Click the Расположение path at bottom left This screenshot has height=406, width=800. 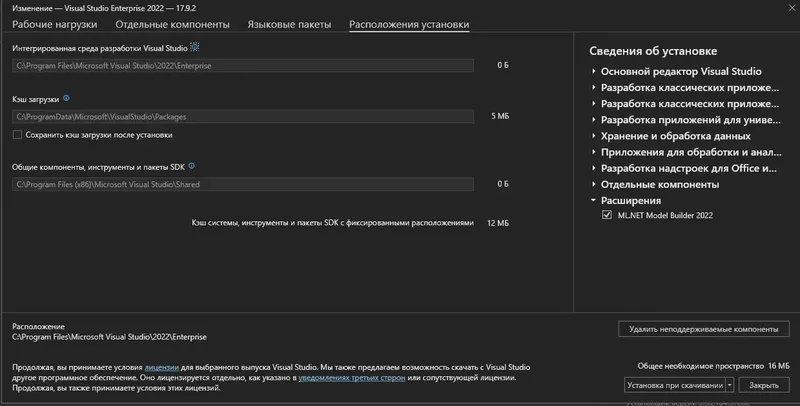[x=110, y=337]
